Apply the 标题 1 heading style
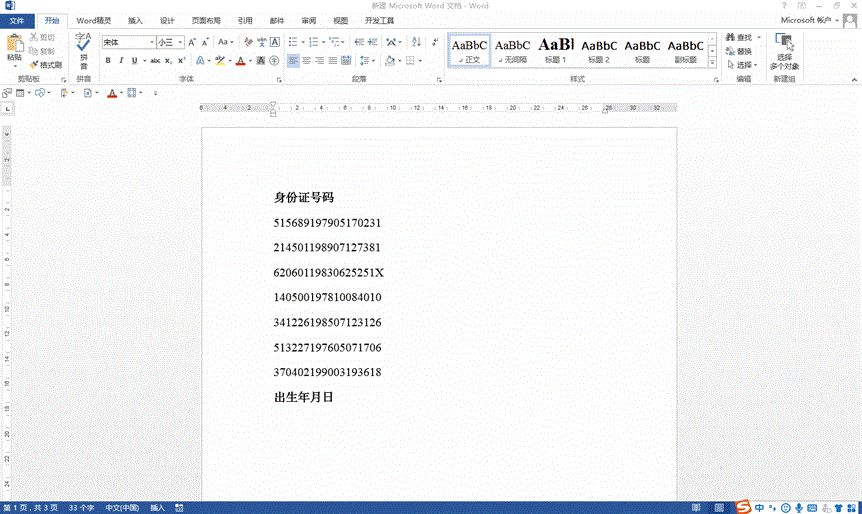This screenshot has width=862, height=514. click(x=555, y=50)
